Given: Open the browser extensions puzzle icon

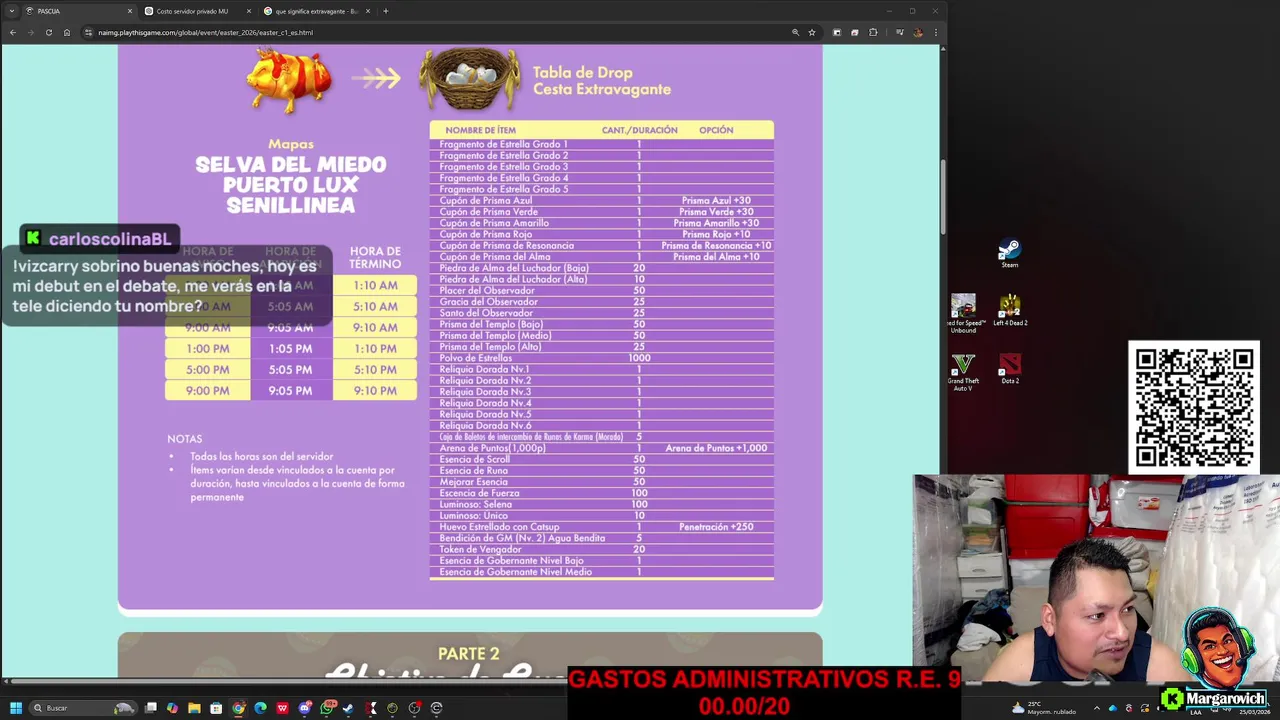Looking at the screenshot, I should point(873,32).
